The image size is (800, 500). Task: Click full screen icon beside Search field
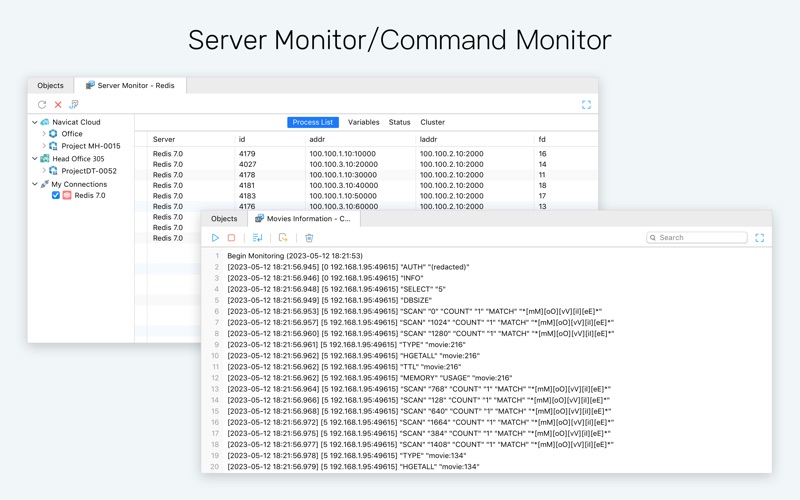pos(760,238)
